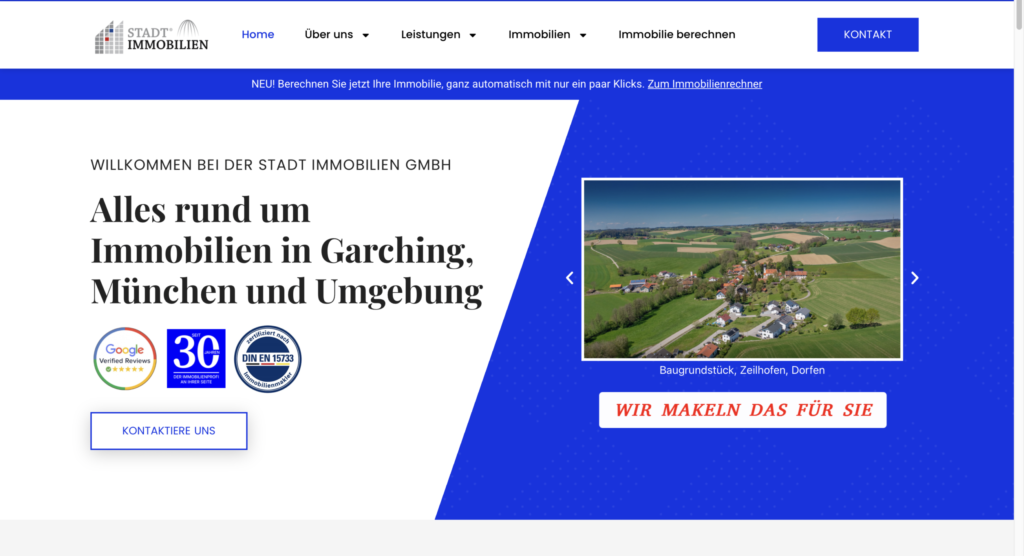1024x556 pixels.
Task: Open the Google Verified Reviews badge
Action: 125,359
